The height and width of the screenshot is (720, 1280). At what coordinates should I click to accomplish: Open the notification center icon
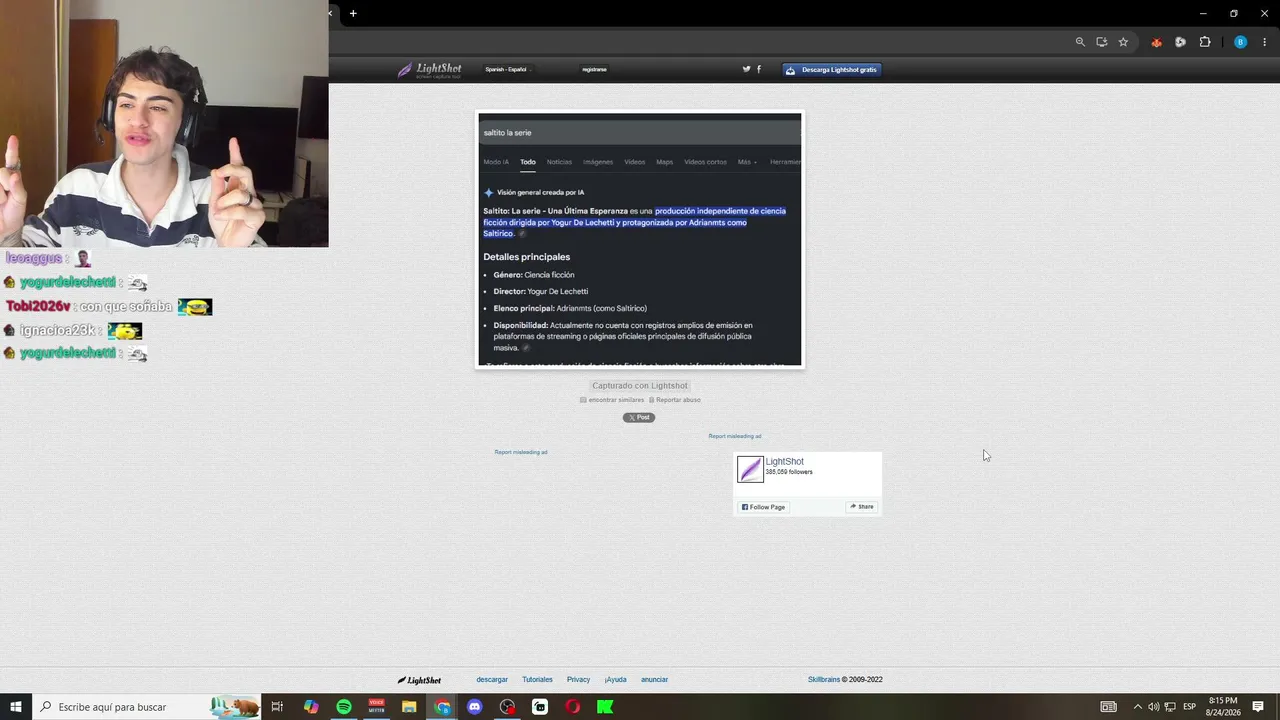point(1258,707)
